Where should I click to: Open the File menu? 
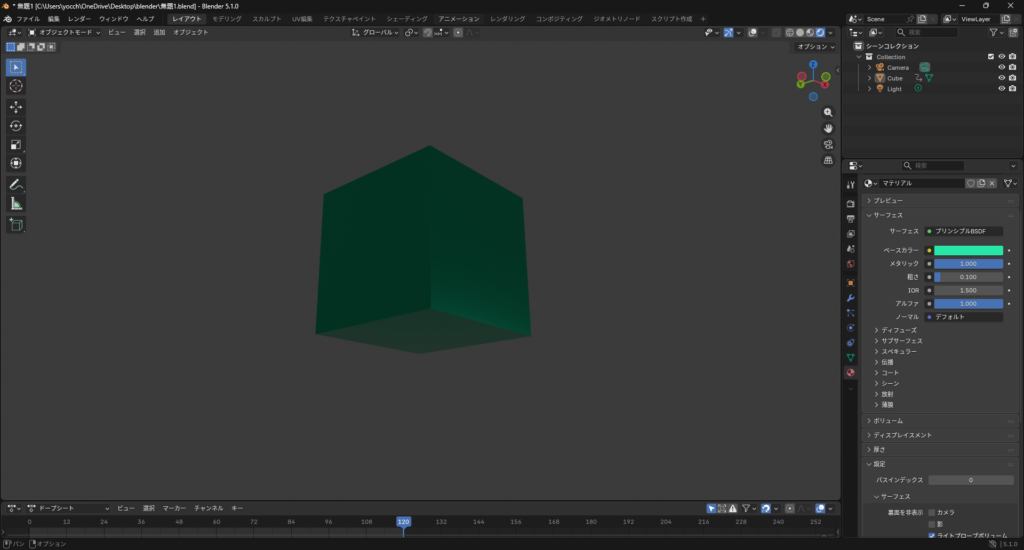28,19
